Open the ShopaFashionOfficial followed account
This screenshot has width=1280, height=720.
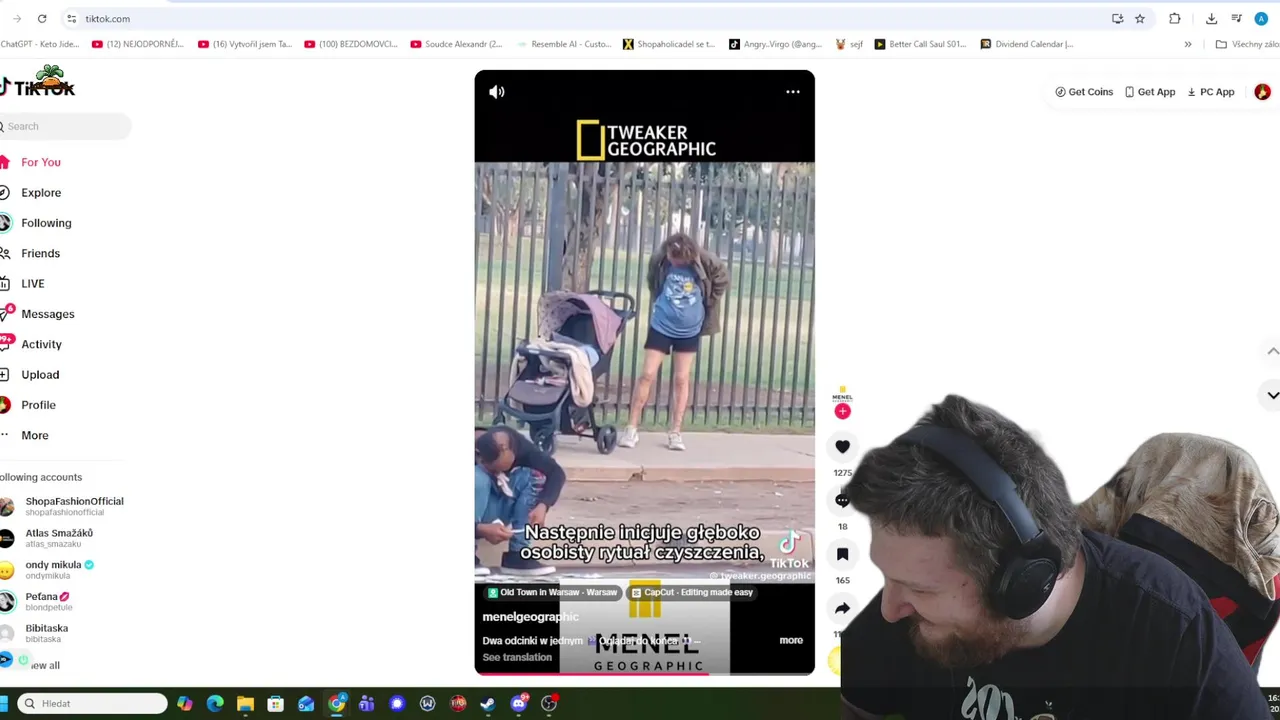tap(63, 506)
